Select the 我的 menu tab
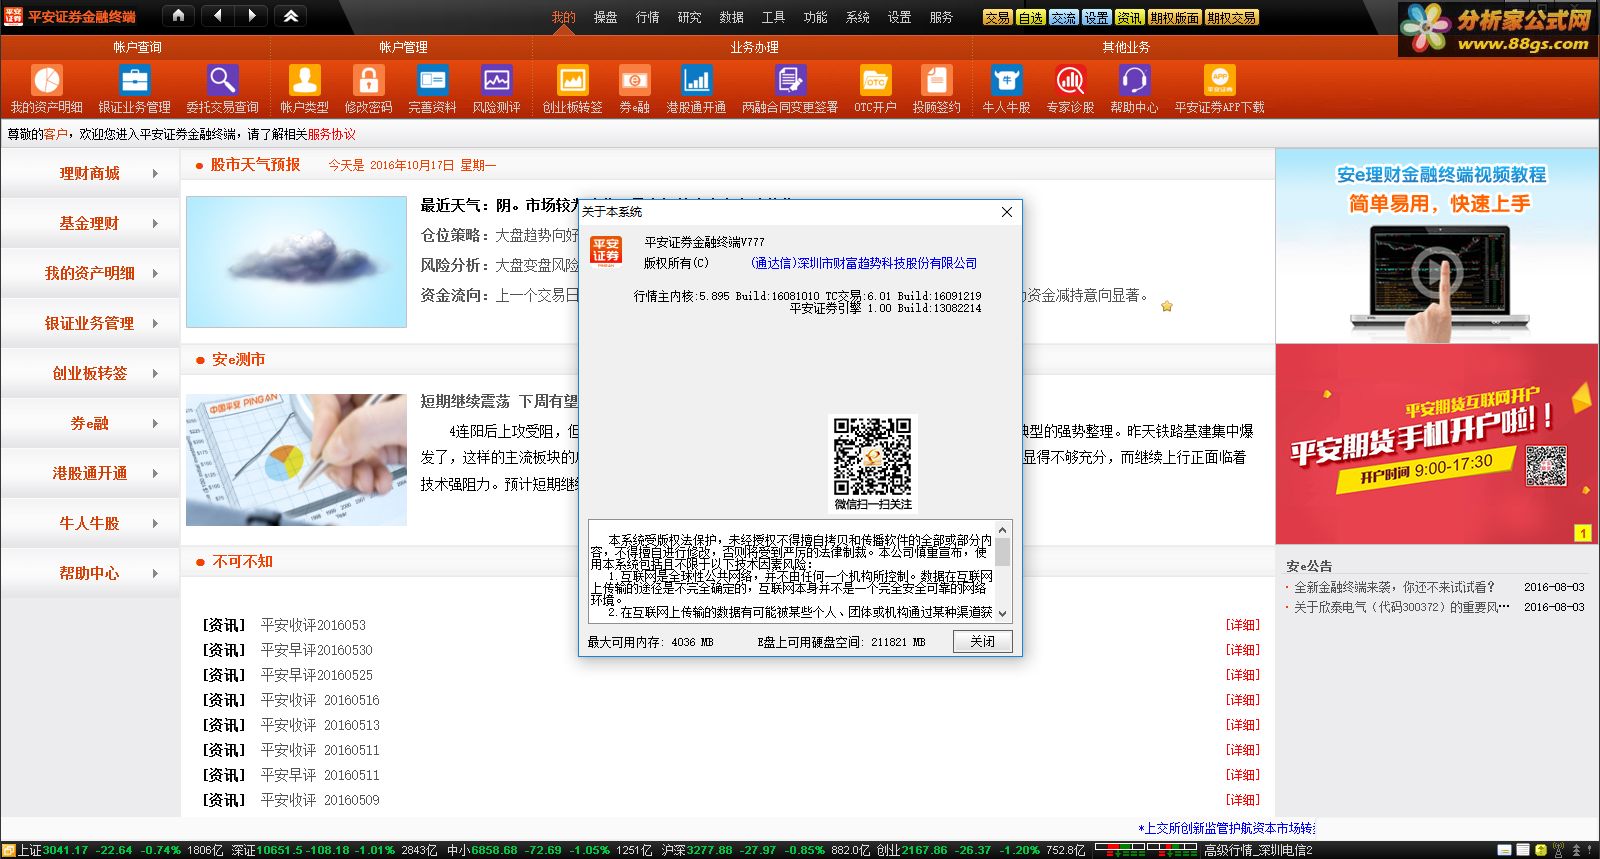Screen dimensions: 1600x859 coord(563,17)
